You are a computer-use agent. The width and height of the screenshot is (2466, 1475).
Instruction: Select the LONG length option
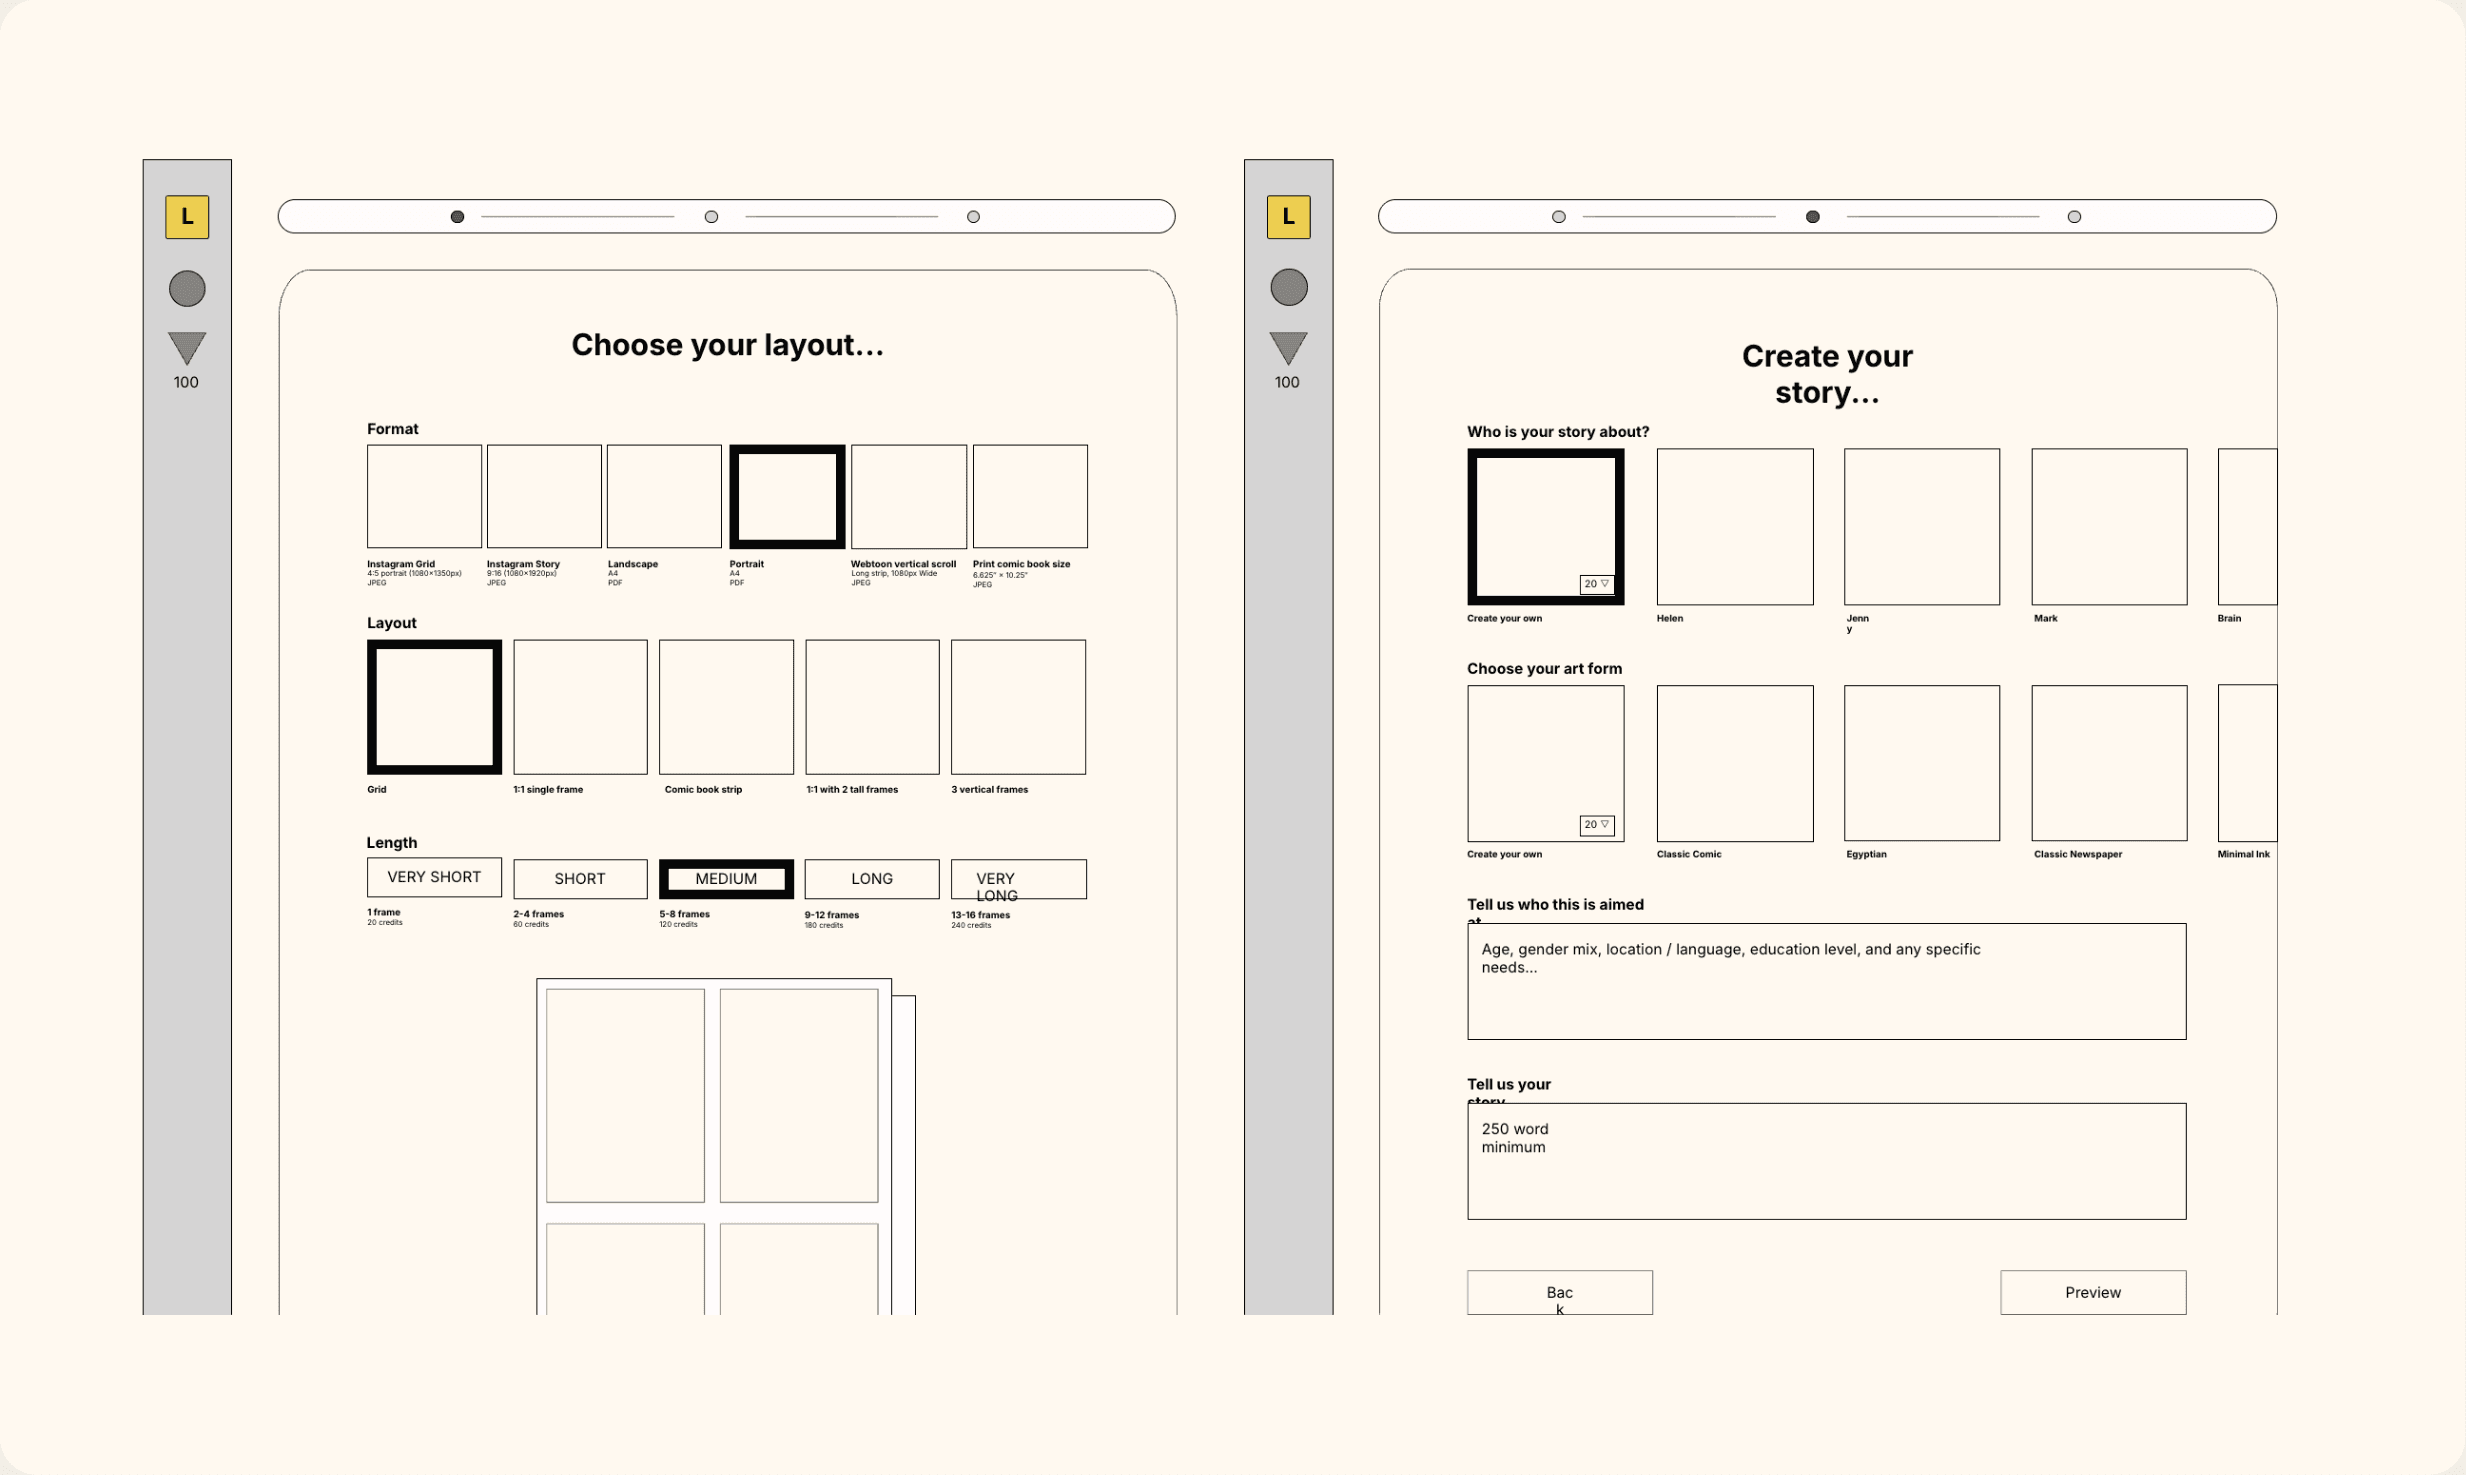pos(871,879)
